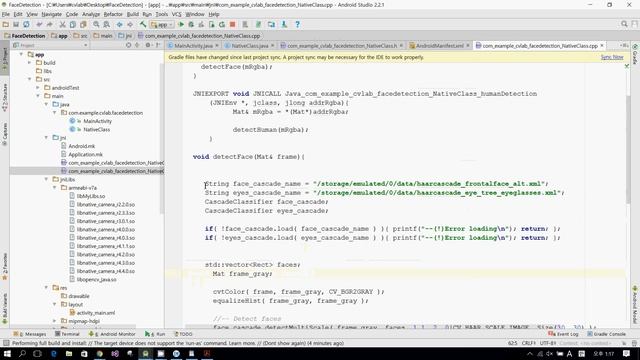Open the File menu

point(6,14)
